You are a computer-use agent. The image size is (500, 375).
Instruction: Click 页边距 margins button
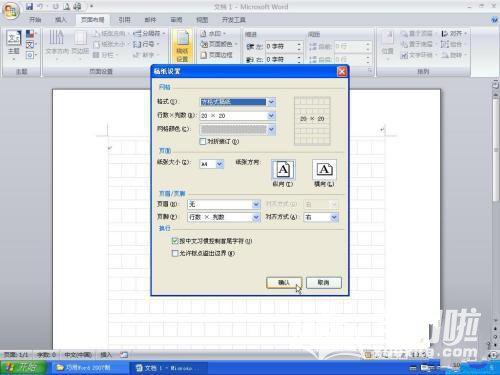pyautogui.click(x=80, y=45)
